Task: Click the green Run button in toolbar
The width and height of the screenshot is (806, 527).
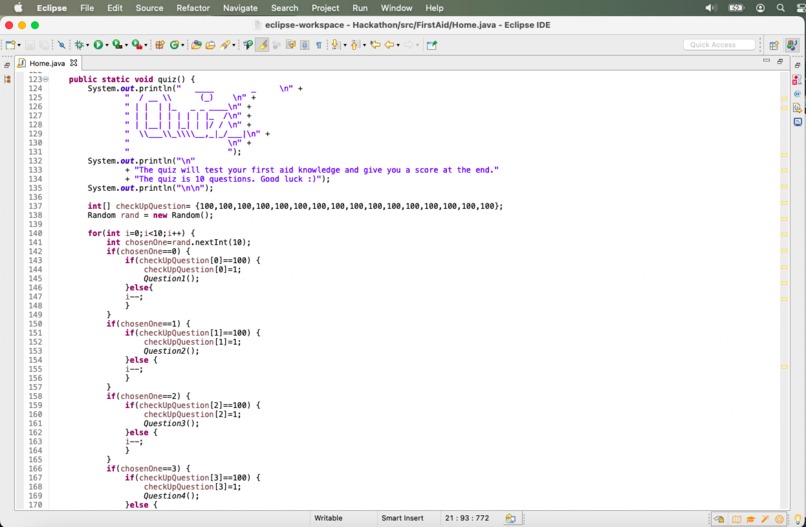Action: (98, 45)
